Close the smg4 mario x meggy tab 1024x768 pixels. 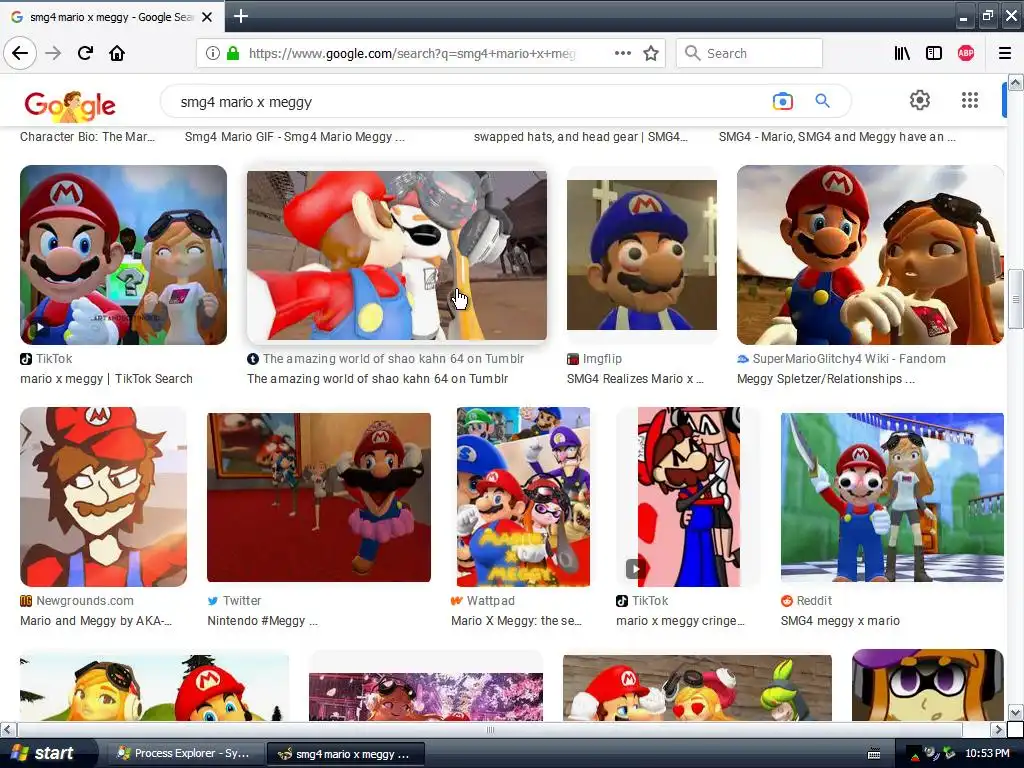207,17
